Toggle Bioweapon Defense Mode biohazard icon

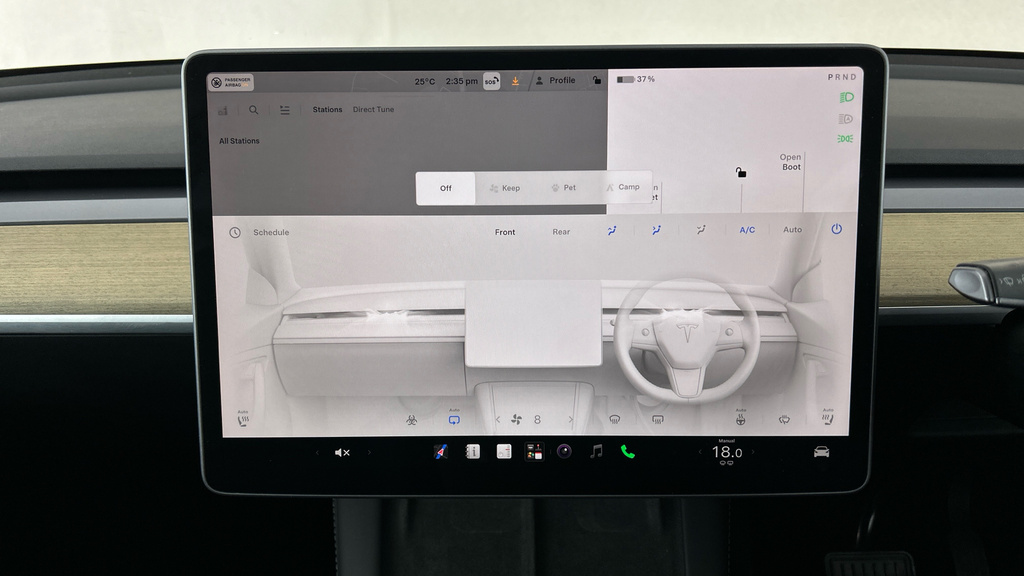pos(411,420)
